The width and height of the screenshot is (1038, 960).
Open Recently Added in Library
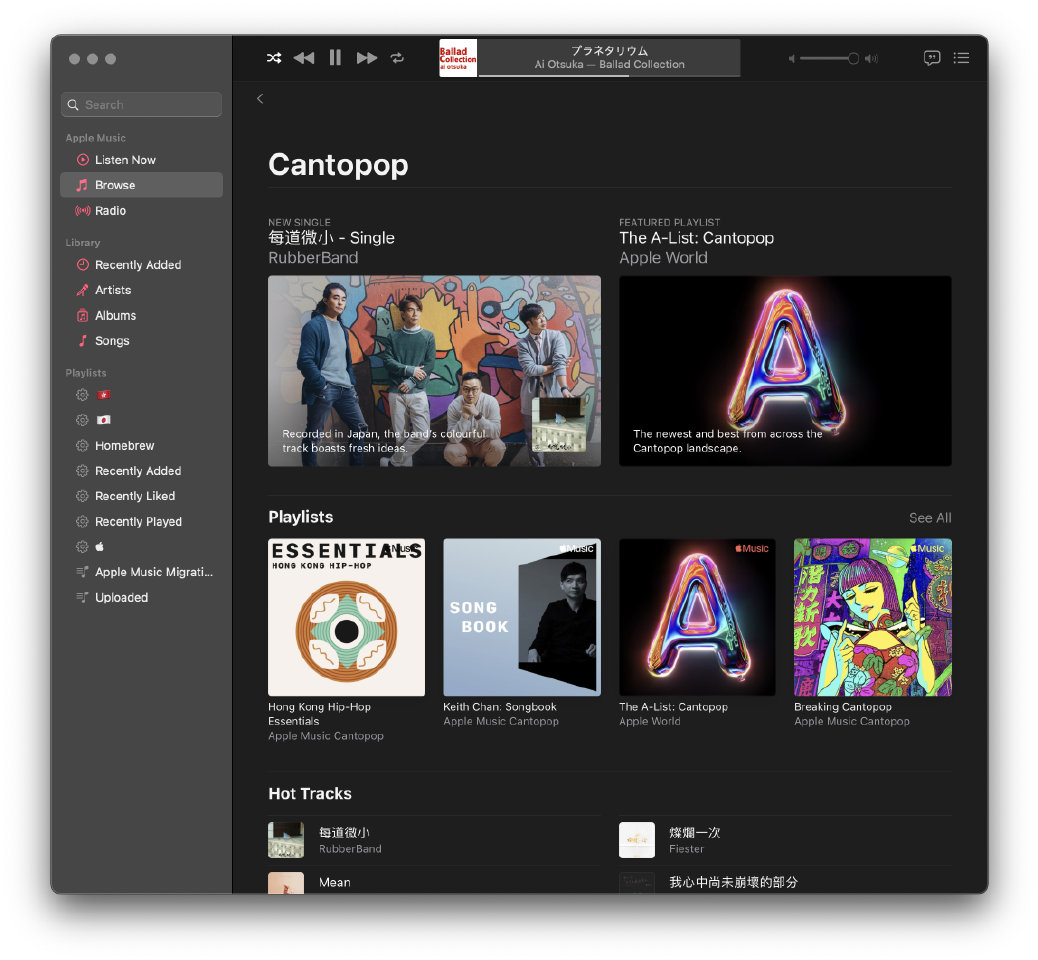click(137, 265)
